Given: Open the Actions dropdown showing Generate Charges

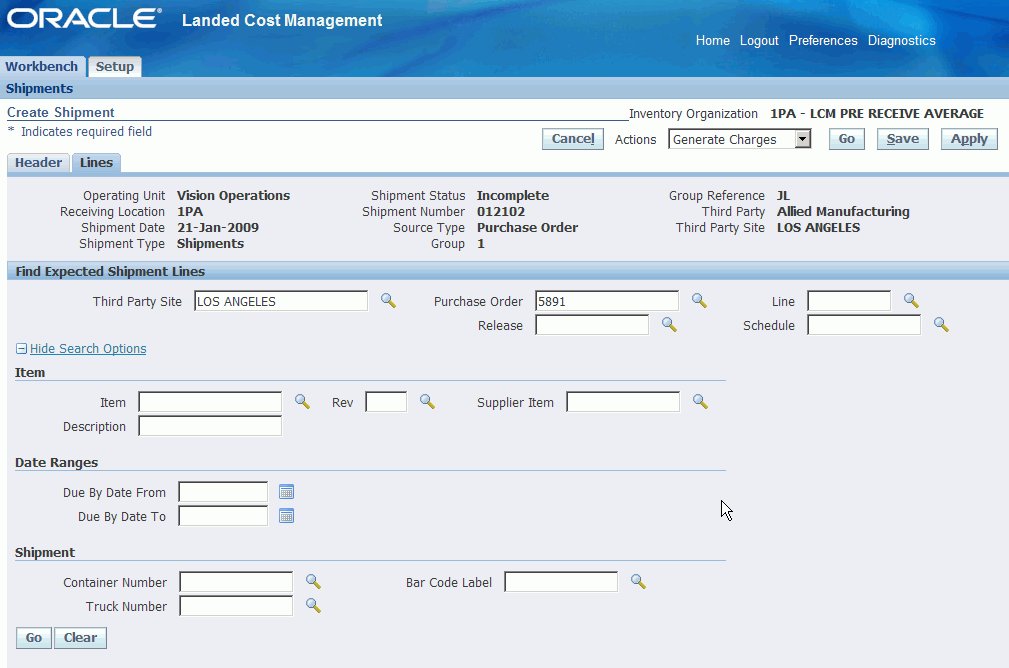Looking at the screenshot, I should pos(739,139).
